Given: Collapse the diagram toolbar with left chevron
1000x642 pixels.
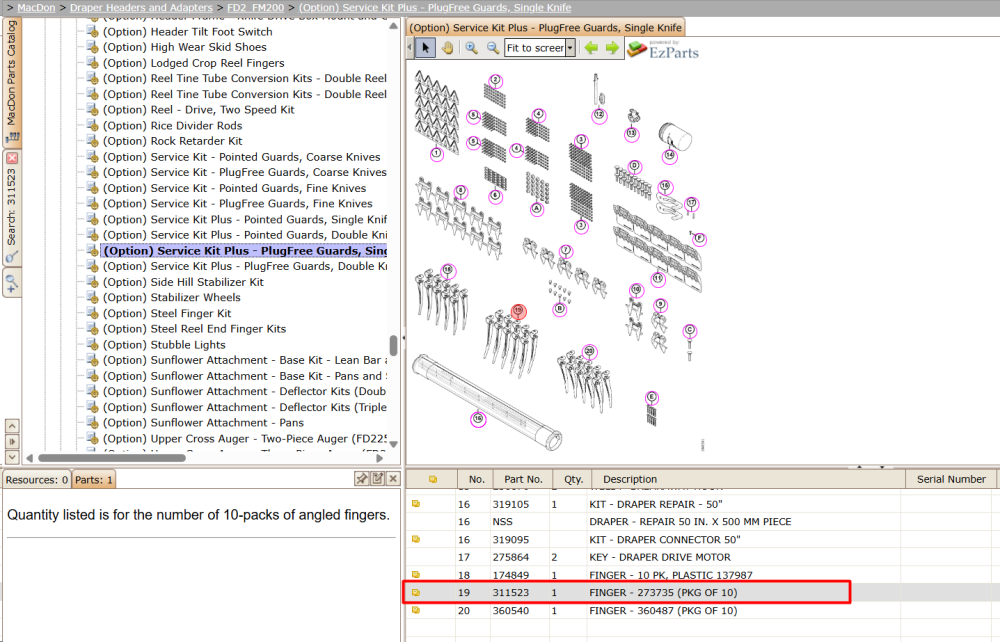Looking at the screenshot, I should [410, 48].
